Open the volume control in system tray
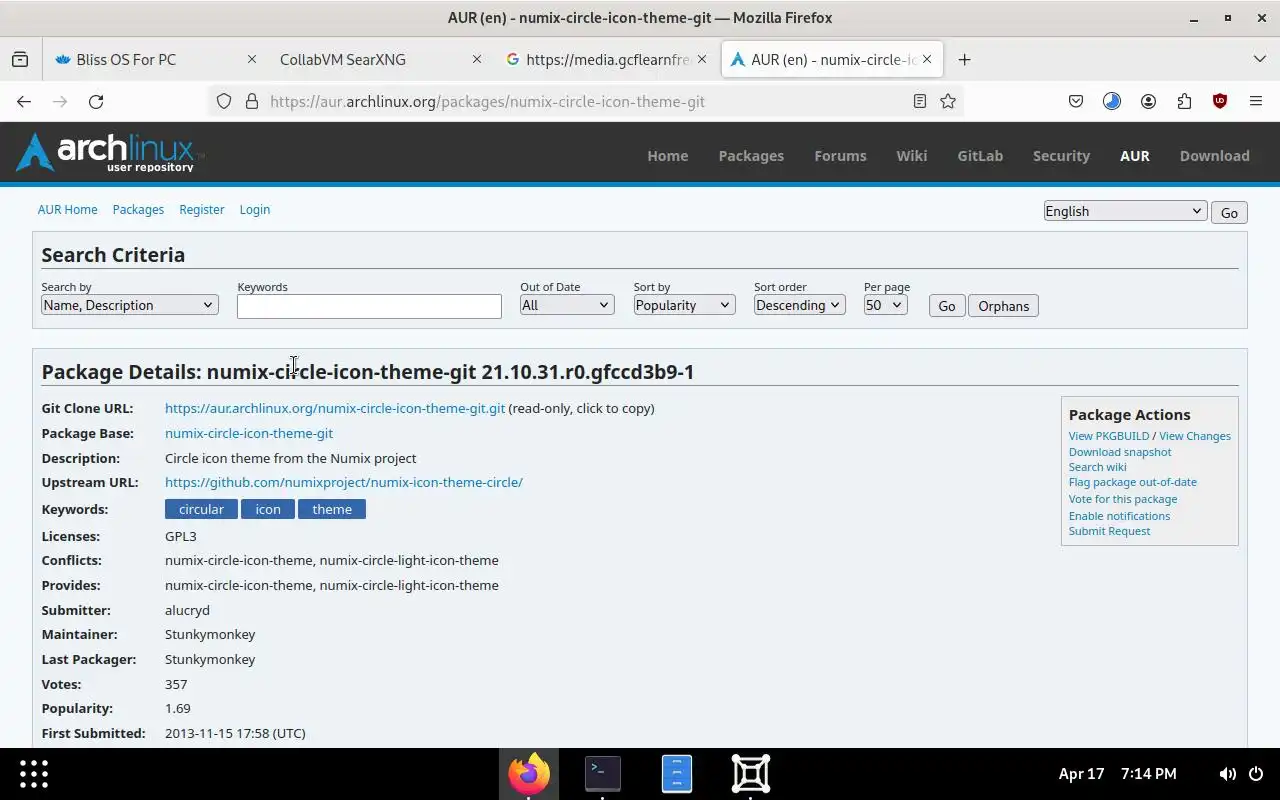This screenshot has width=1280, height=800. pos(1227,774)
